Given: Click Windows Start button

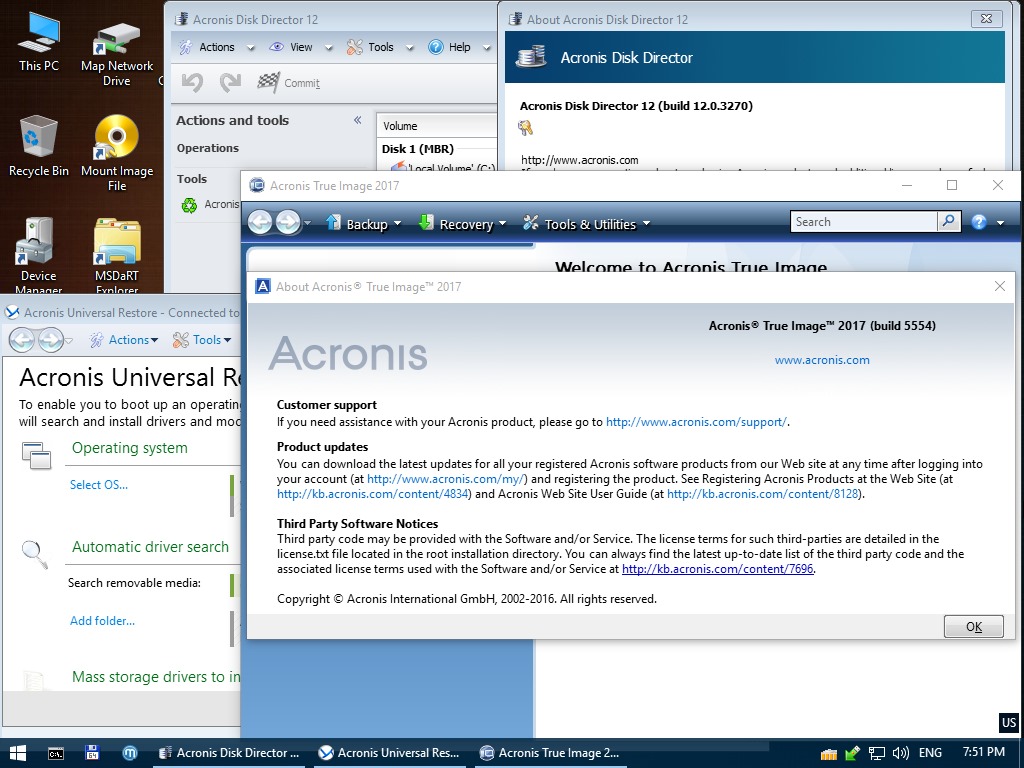Looking at the screenshot, I should point(18,753).
